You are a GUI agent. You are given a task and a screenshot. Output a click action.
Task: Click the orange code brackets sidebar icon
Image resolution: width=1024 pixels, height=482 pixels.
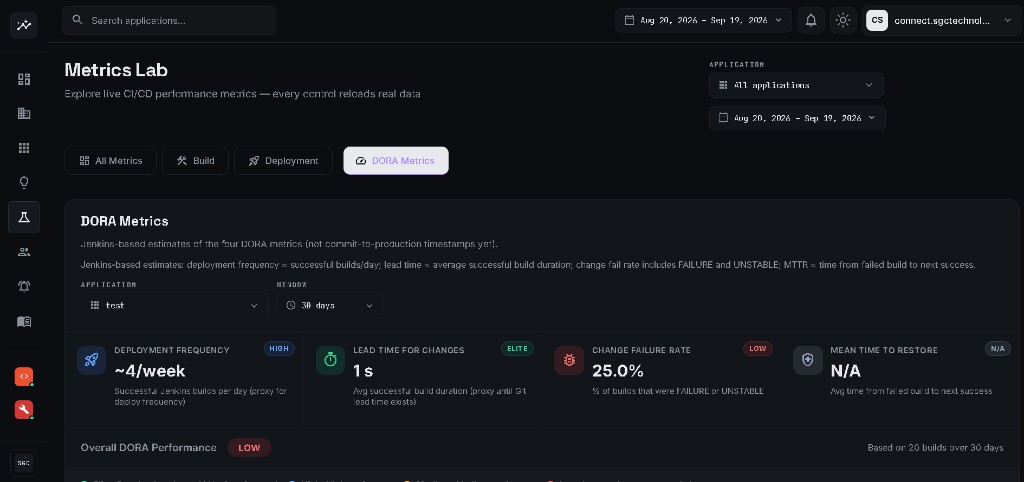click(24, 376)
